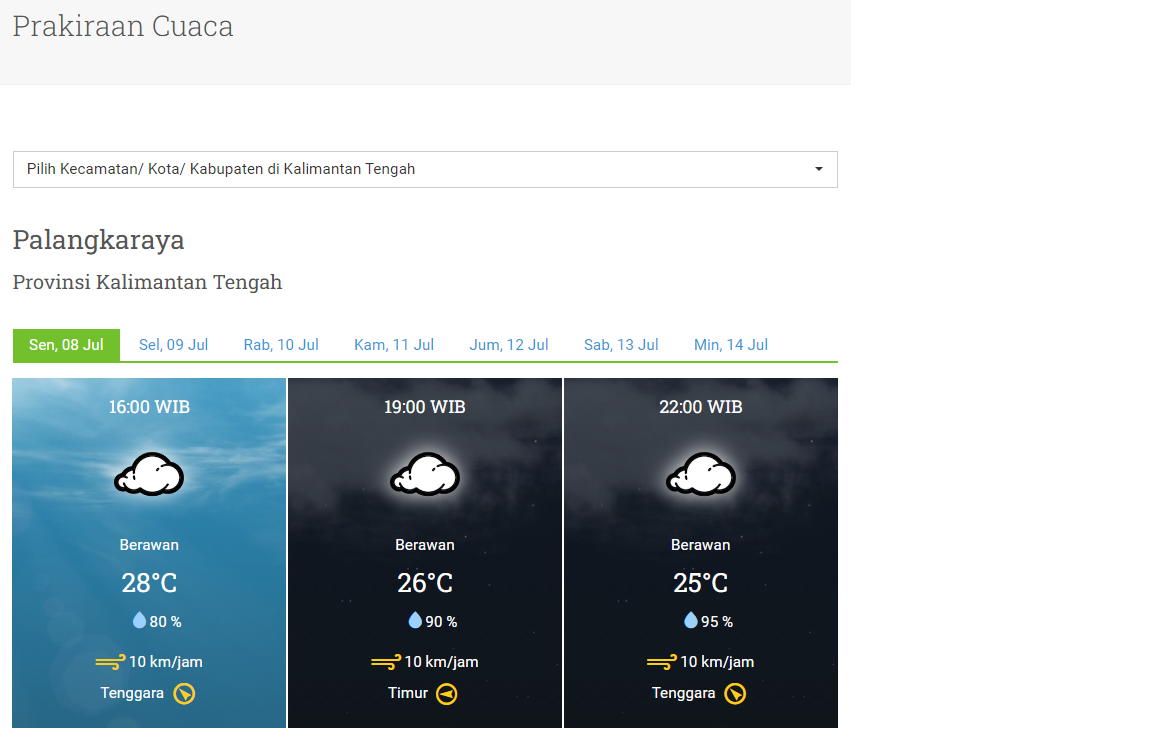This screenshot has width=1152, height=737.
Task: Click the humidity droplet icon beside 80 %
Action: (x=139, y=620)
